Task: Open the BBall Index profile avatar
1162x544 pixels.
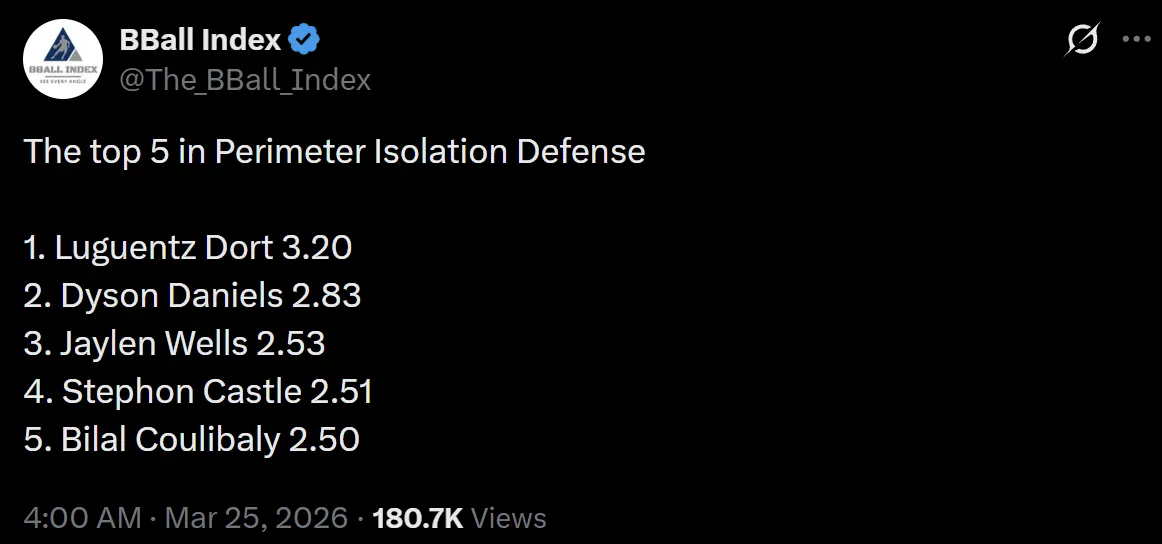Action: pos(62,59)
